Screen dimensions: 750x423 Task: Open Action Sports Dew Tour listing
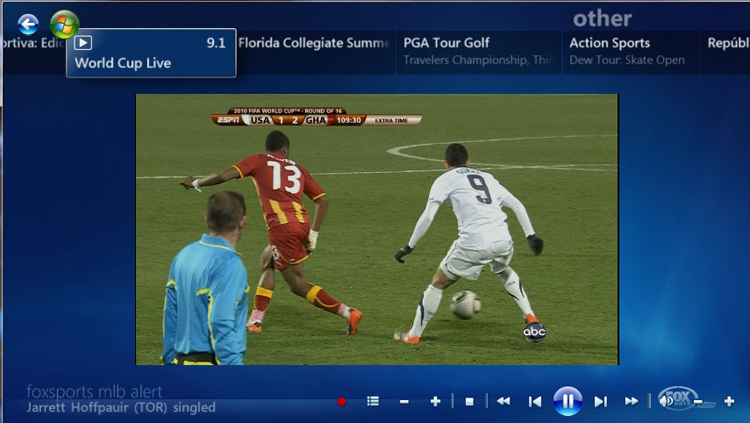632,52
